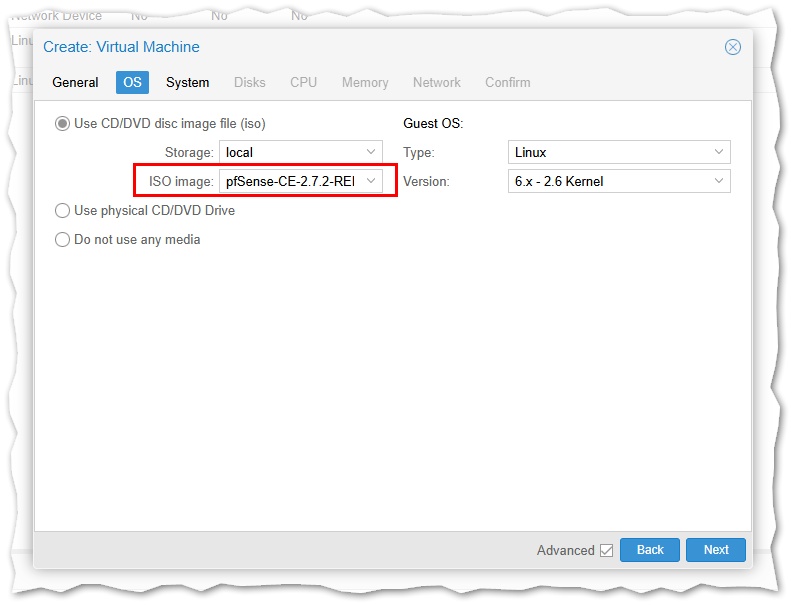The width and height of the screenshot is (792, 605).
Task: Select the Confirm tab
Action: point(508,82)
